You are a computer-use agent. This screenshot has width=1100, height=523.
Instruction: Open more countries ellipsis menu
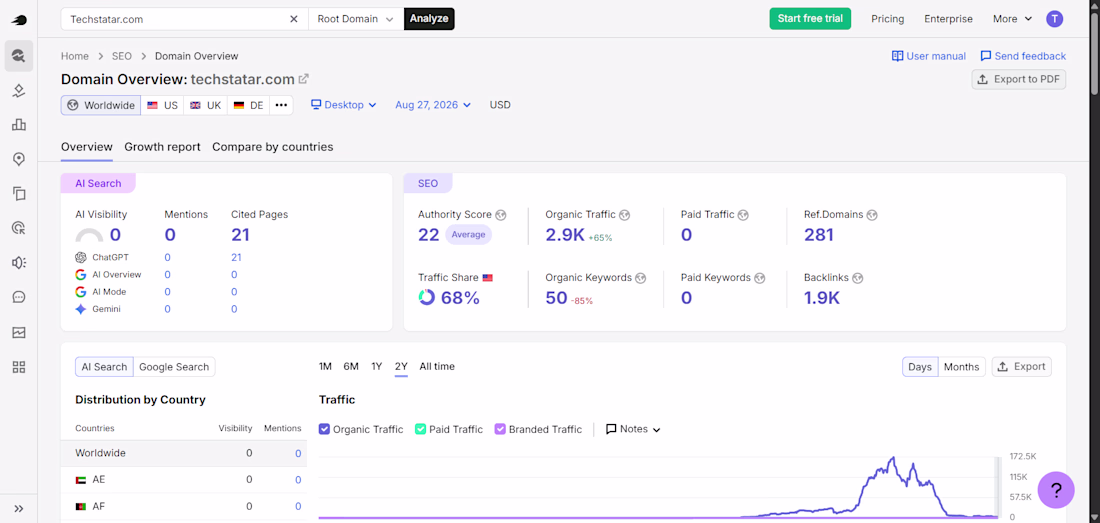[x=281, y=105]
